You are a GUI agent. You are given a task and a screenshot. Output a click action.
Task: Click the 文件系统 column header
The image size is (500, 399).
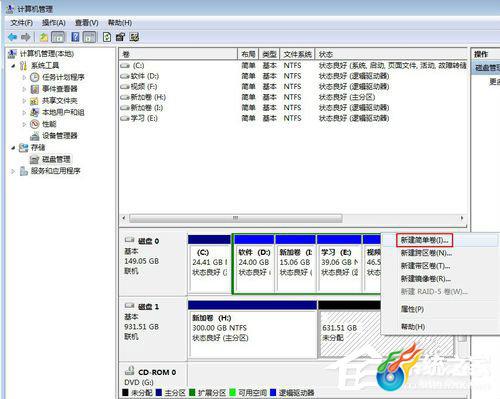[297, 54]
